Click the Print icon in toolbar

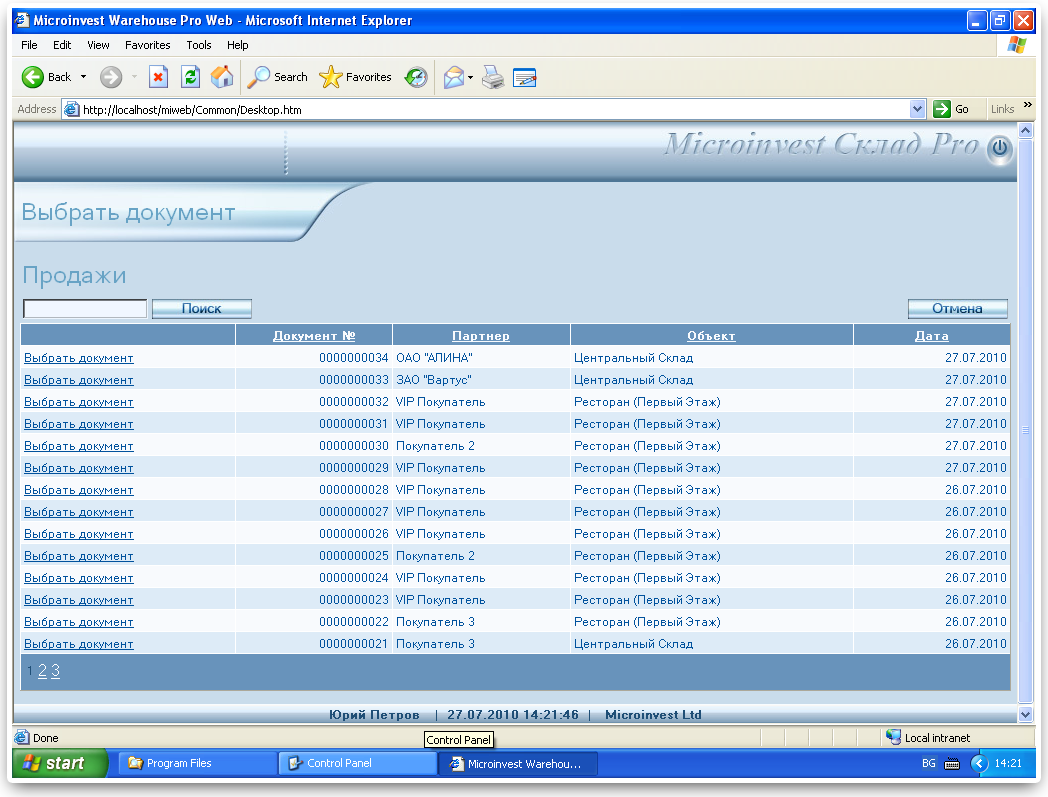493,77
